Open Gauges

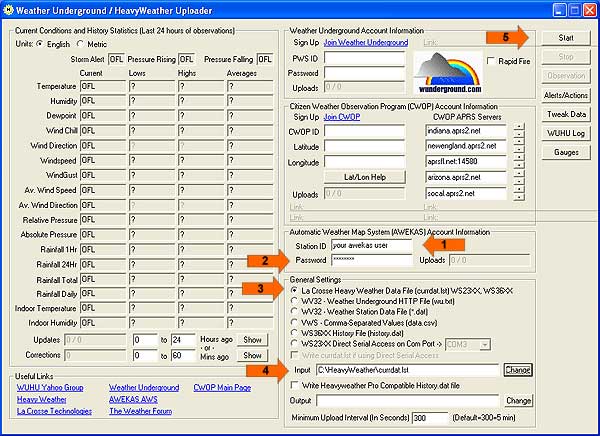pos(566,152)
